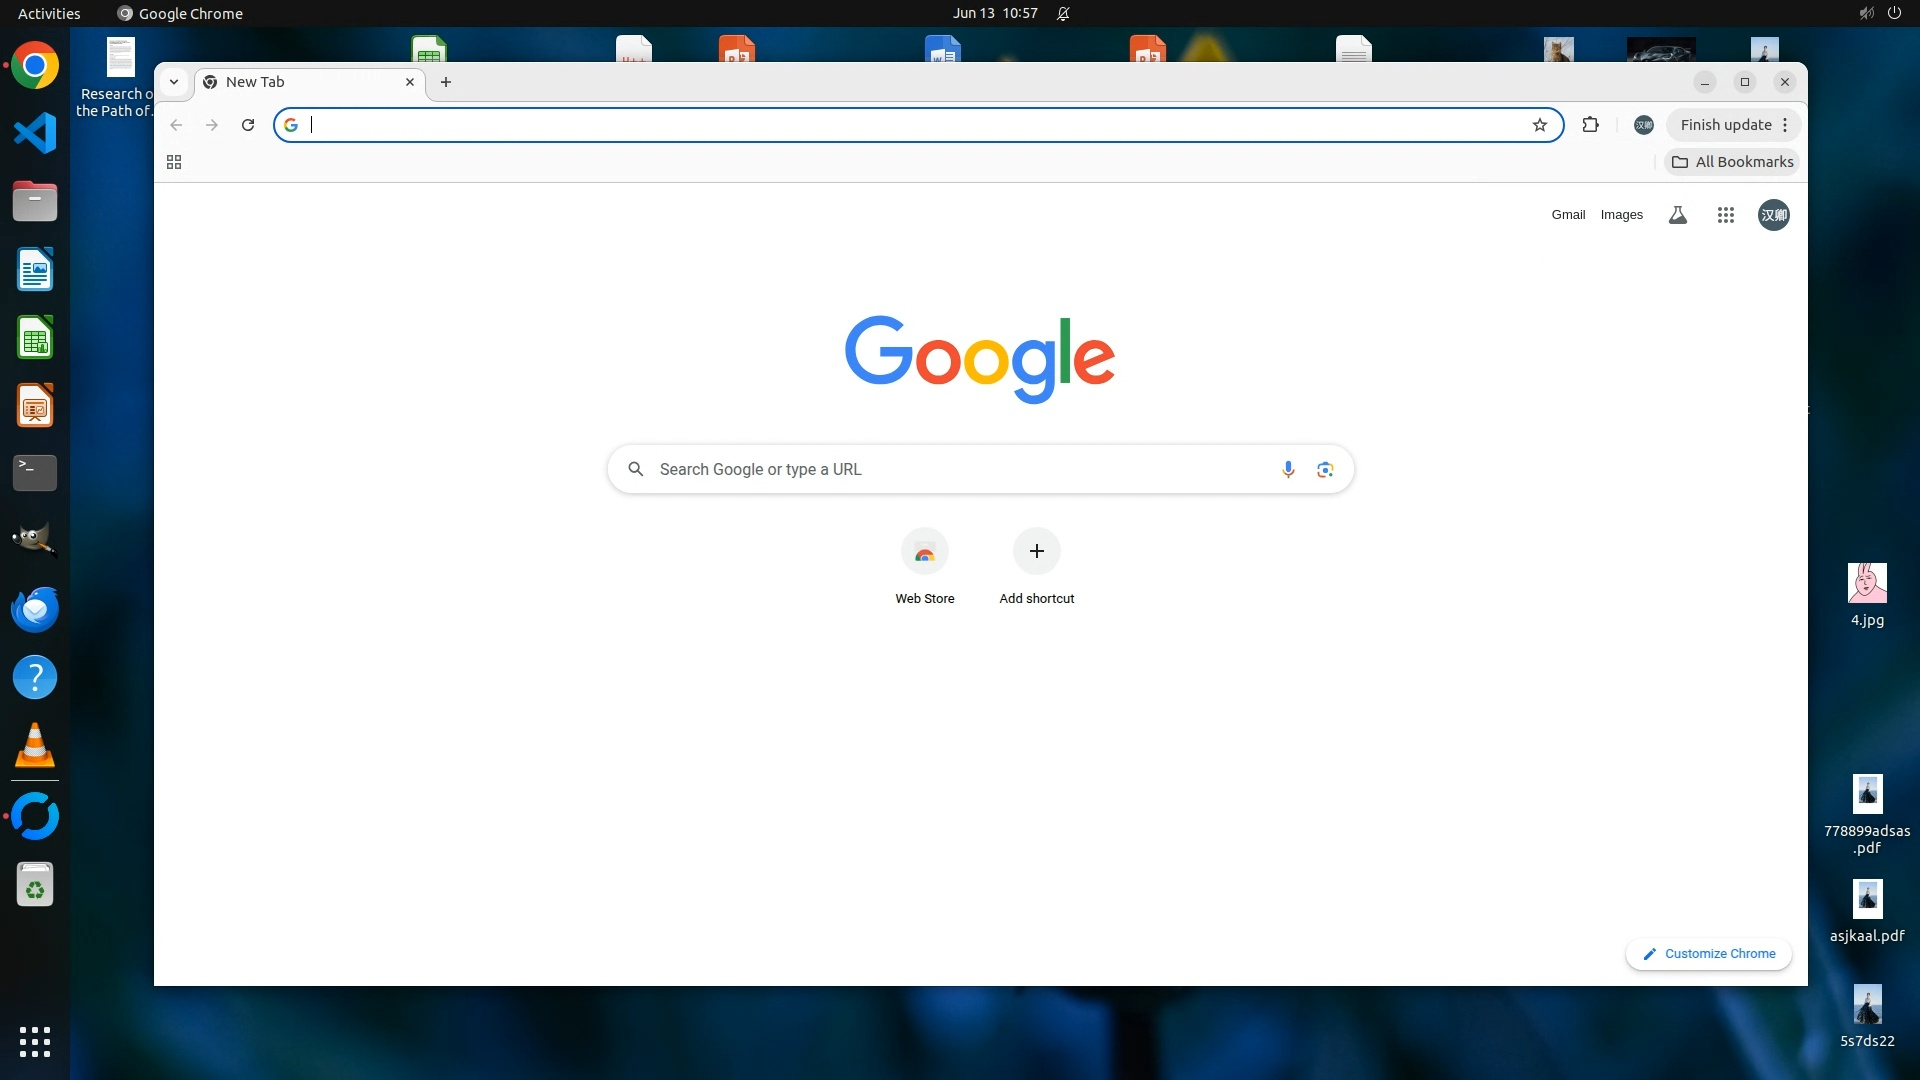Expand the All Bookmarks folder
This screenshot has width=1920, height=1080.
coord(1732,162)
